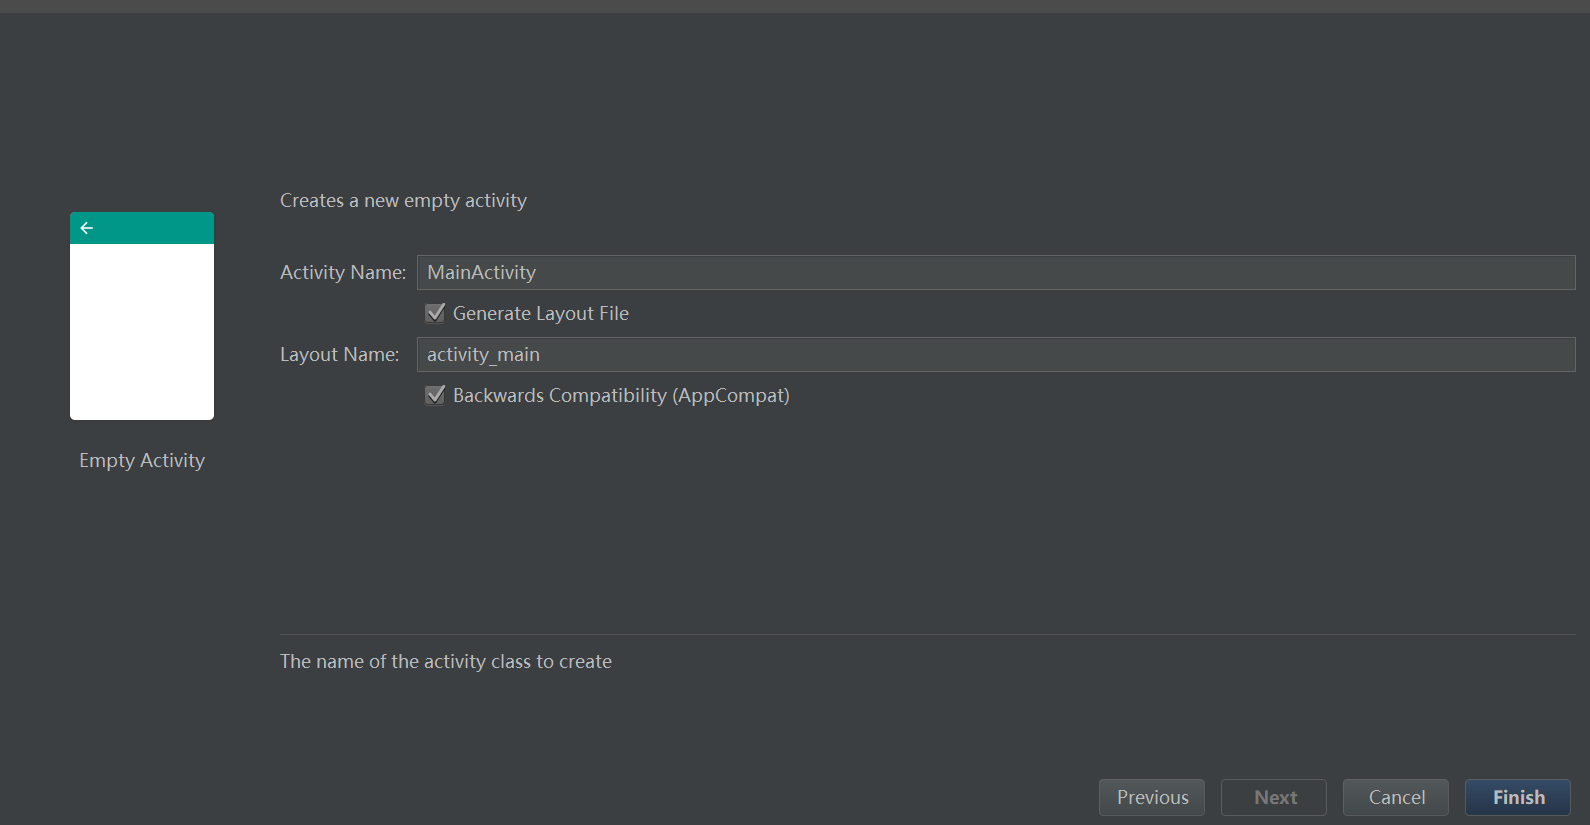Focus the Layout Name field containing activity_main
Screen dimensions: 1590x825
click(995, 354)
